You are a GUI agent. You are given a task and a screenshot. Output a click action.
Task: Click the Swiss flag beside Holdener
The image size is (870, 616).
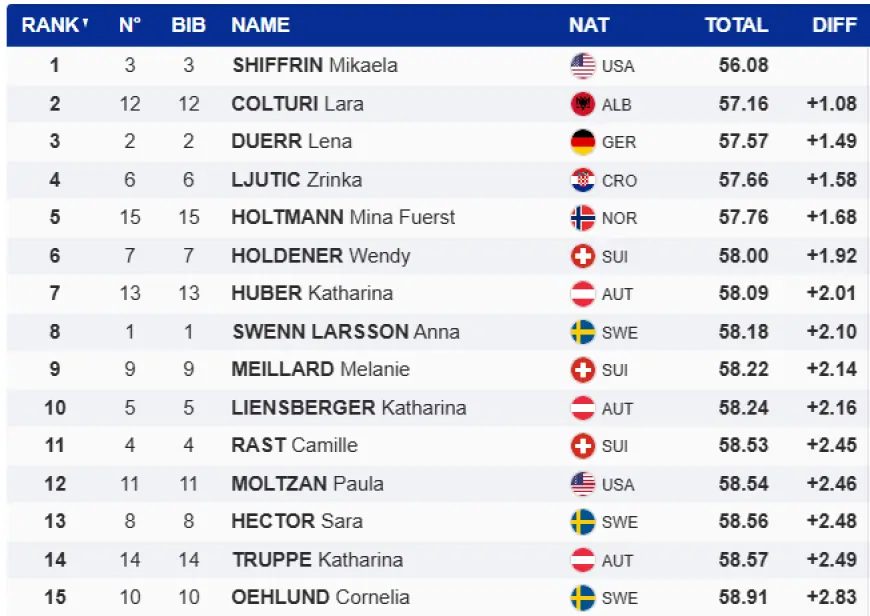(582, 256)
